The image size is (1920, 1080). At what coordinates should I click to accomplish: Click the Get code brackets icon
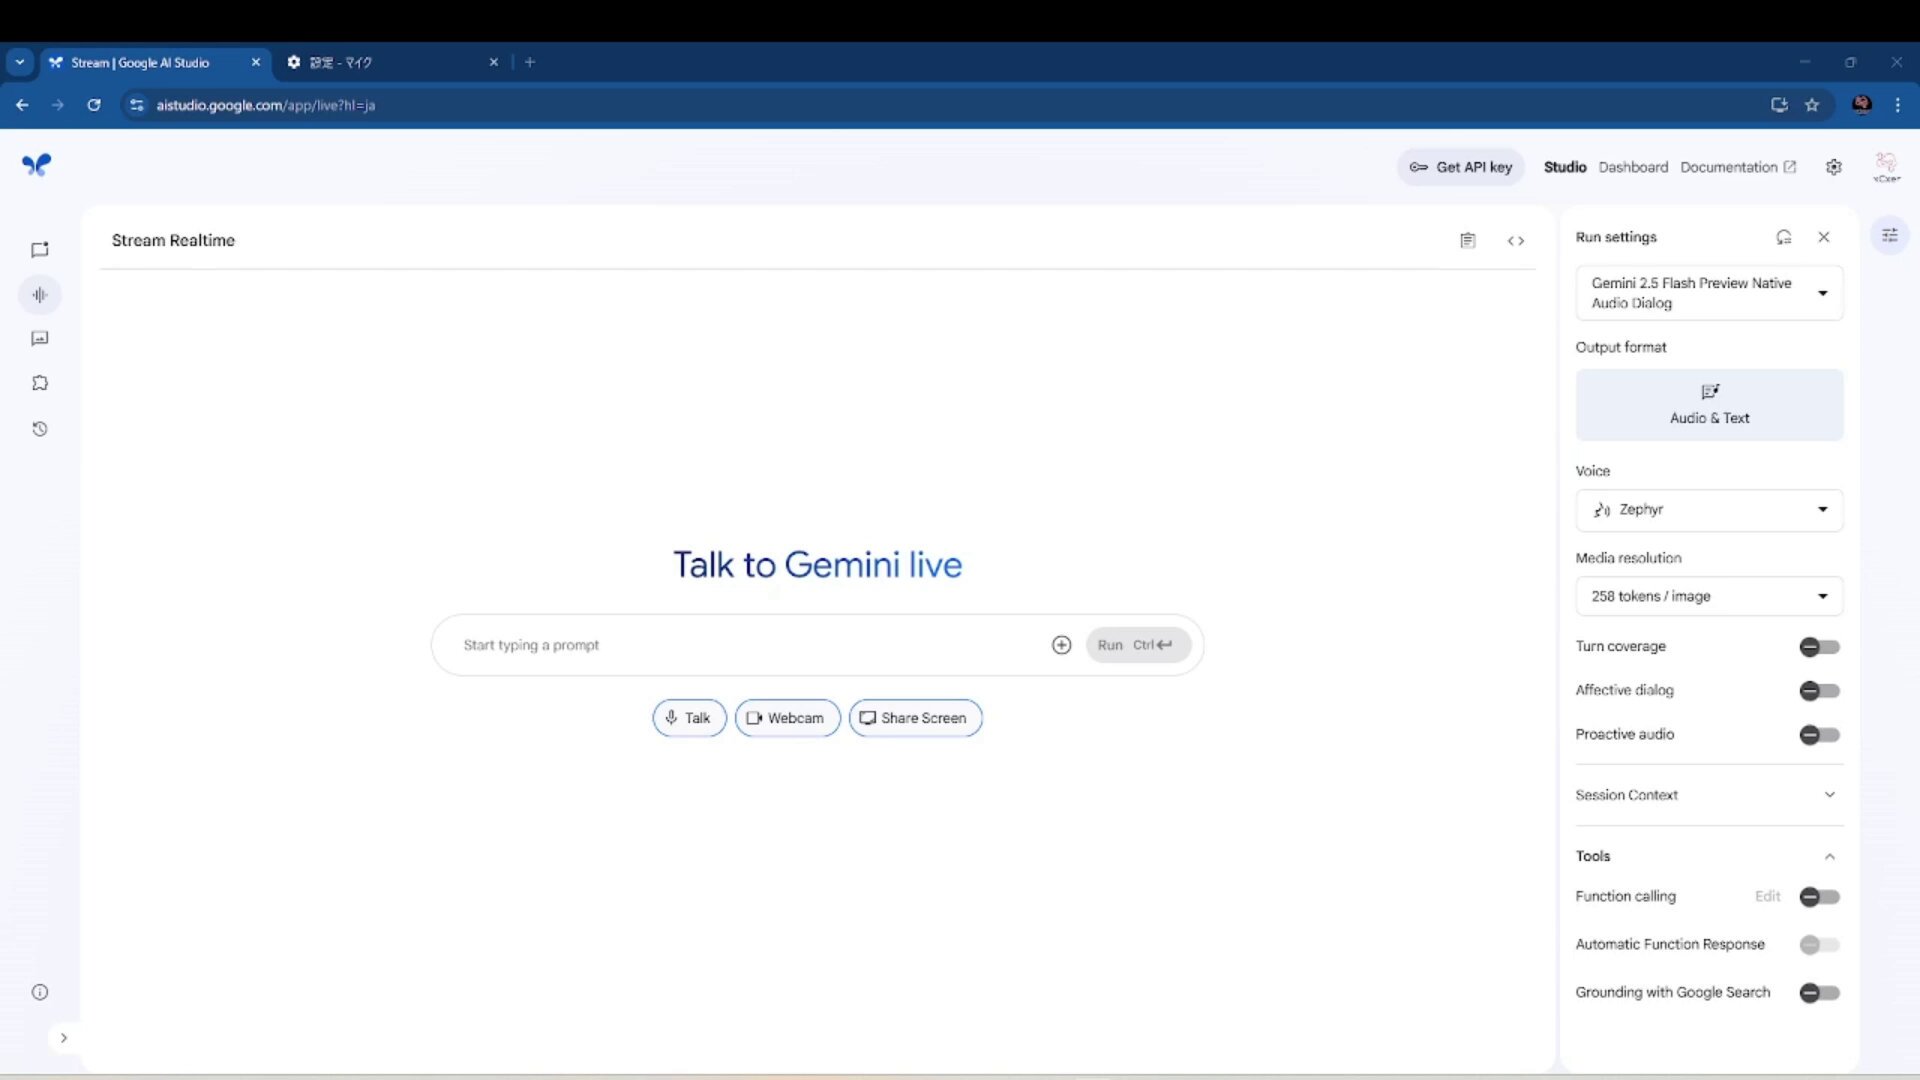[1516, 240]
